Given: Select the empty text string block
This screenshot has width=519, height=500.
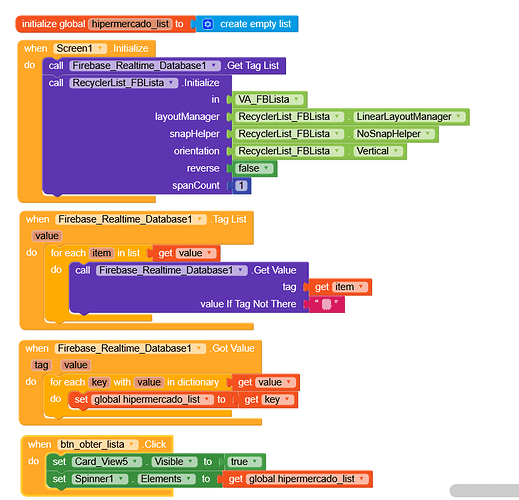Looking at the screenshot, I should click(327, 304).
